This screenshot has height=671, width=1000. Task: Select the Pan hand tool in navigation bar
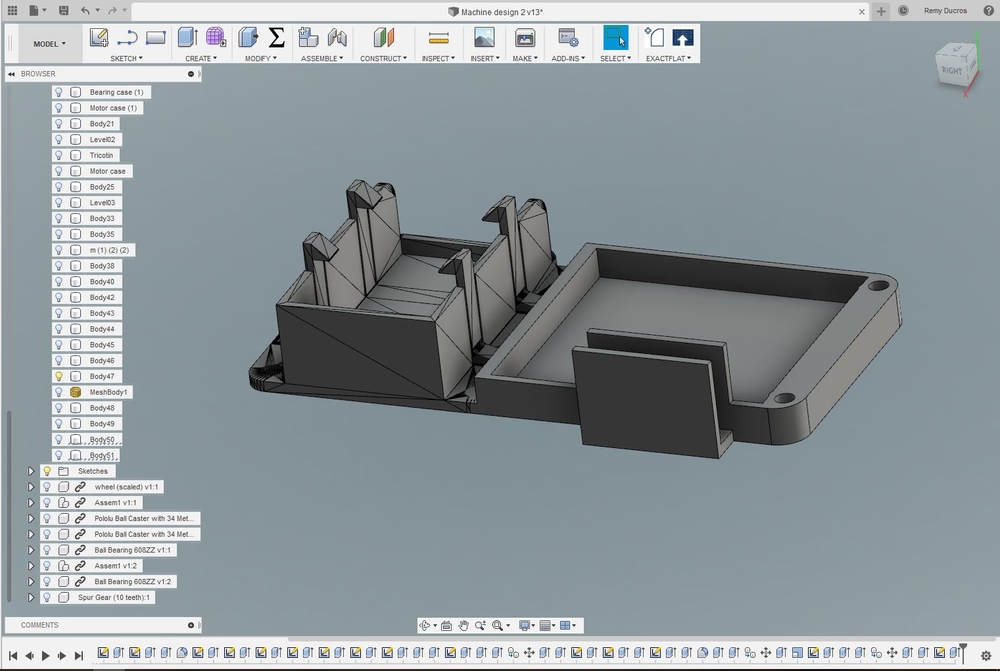click(x=464, y=626)
